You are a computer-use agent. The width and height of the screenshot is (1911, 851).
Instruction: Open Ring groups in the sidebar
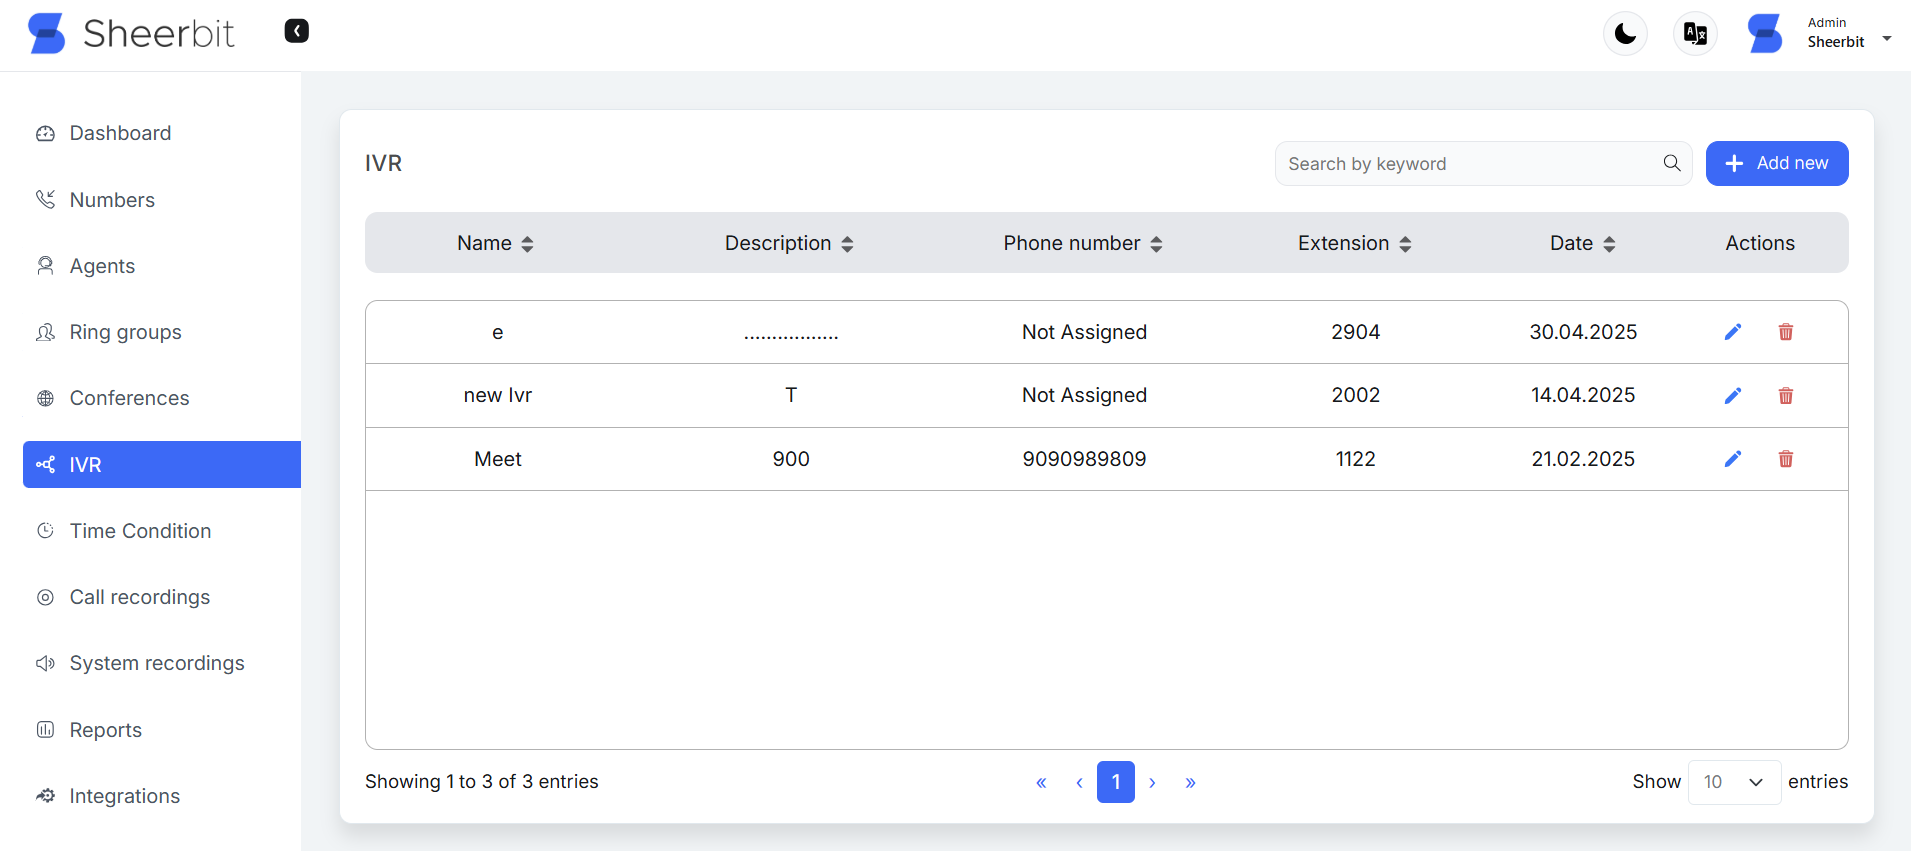125,332
